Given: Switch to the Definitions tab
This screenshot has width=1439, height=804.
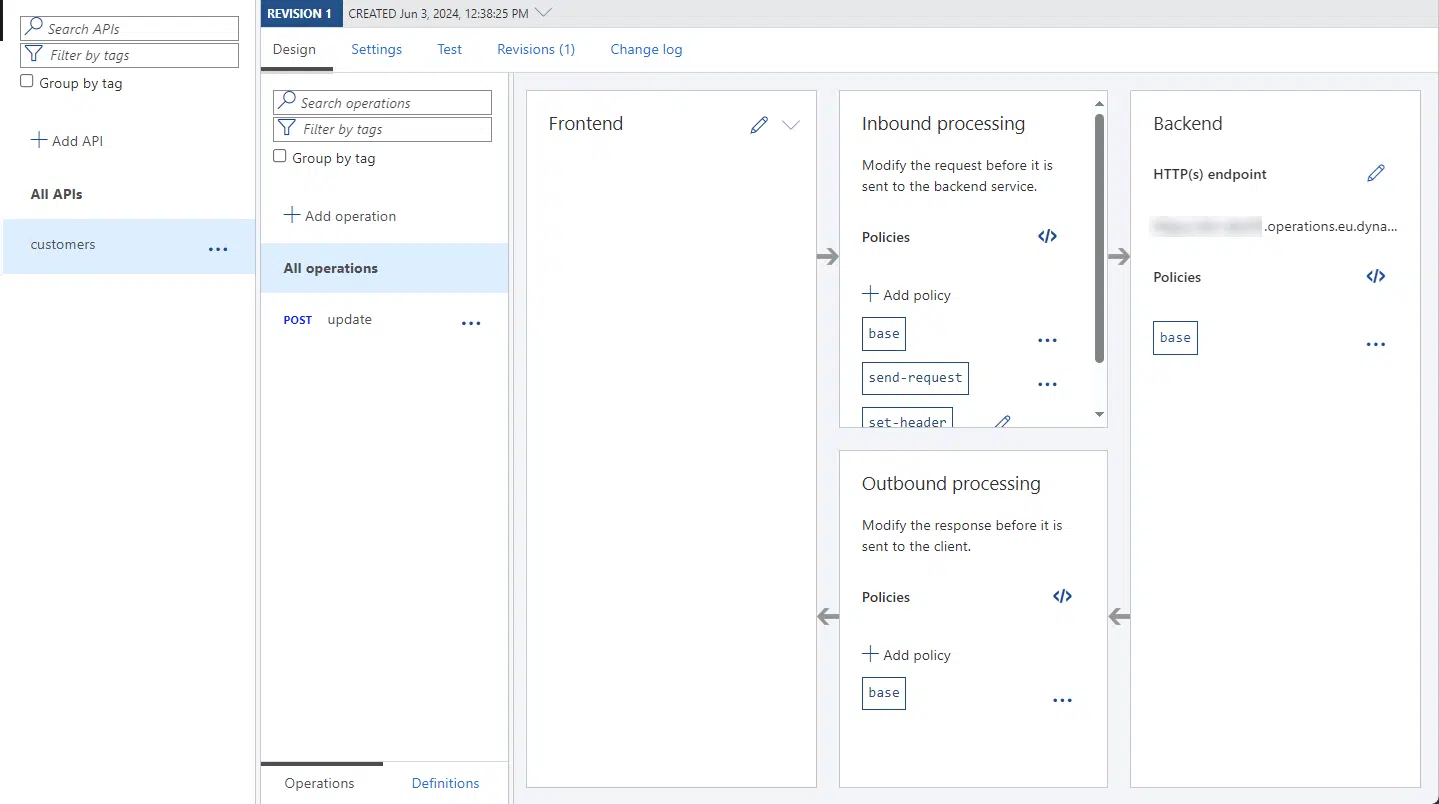Looking at the screenshot, I should click(444, 783).
